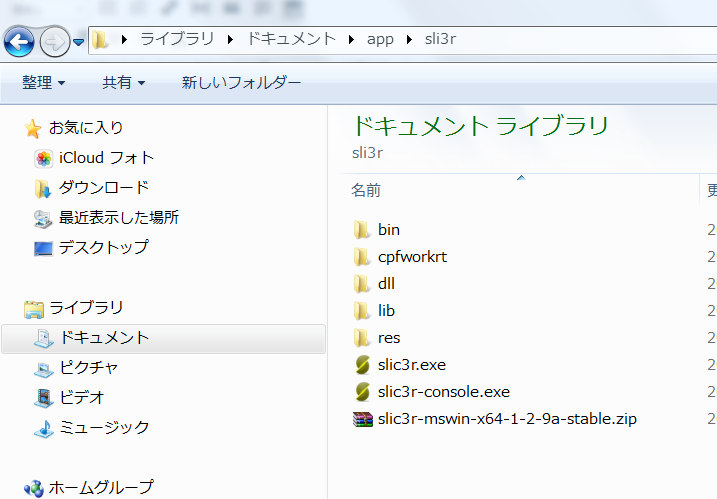This screenshot has height=499, width=717.
Task: Select the slic3r.exe file name
Action: (412, 365)
